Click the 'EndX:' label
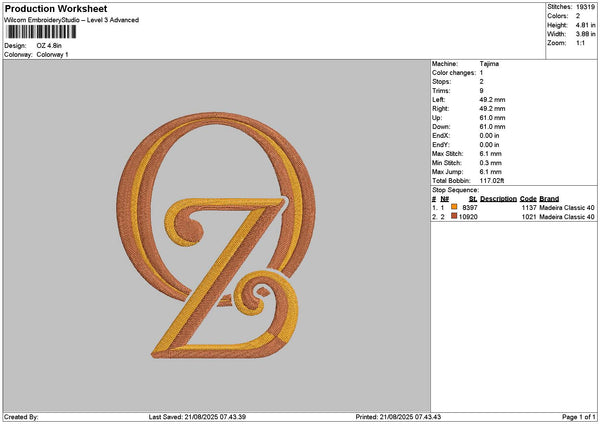The width and height of the screenshot is (600, 424). click(441, 136)
